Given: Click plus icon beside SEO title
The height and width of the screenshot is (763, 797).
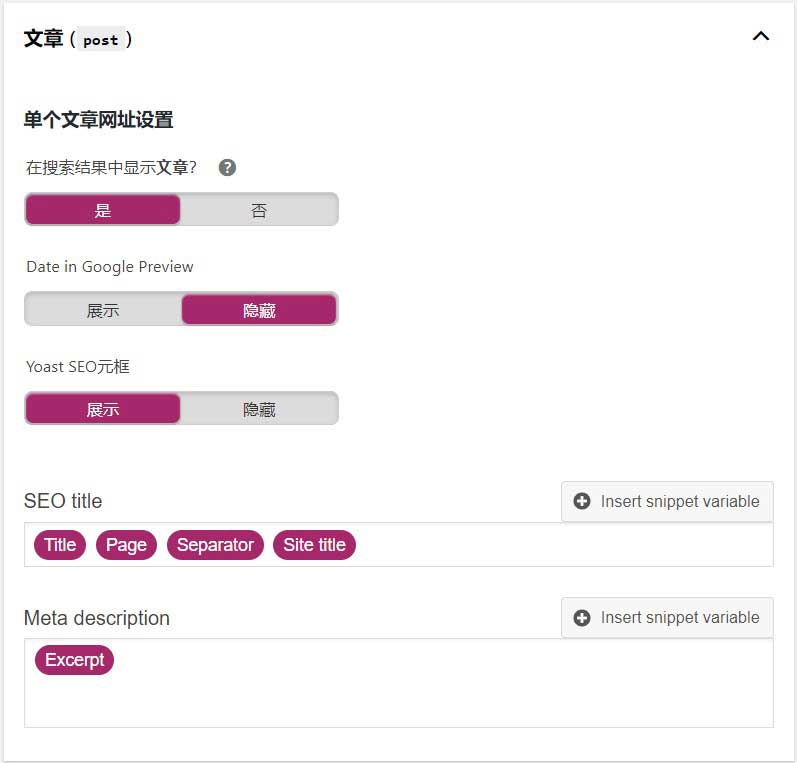Looking at the screenshot, I should 582,501.
